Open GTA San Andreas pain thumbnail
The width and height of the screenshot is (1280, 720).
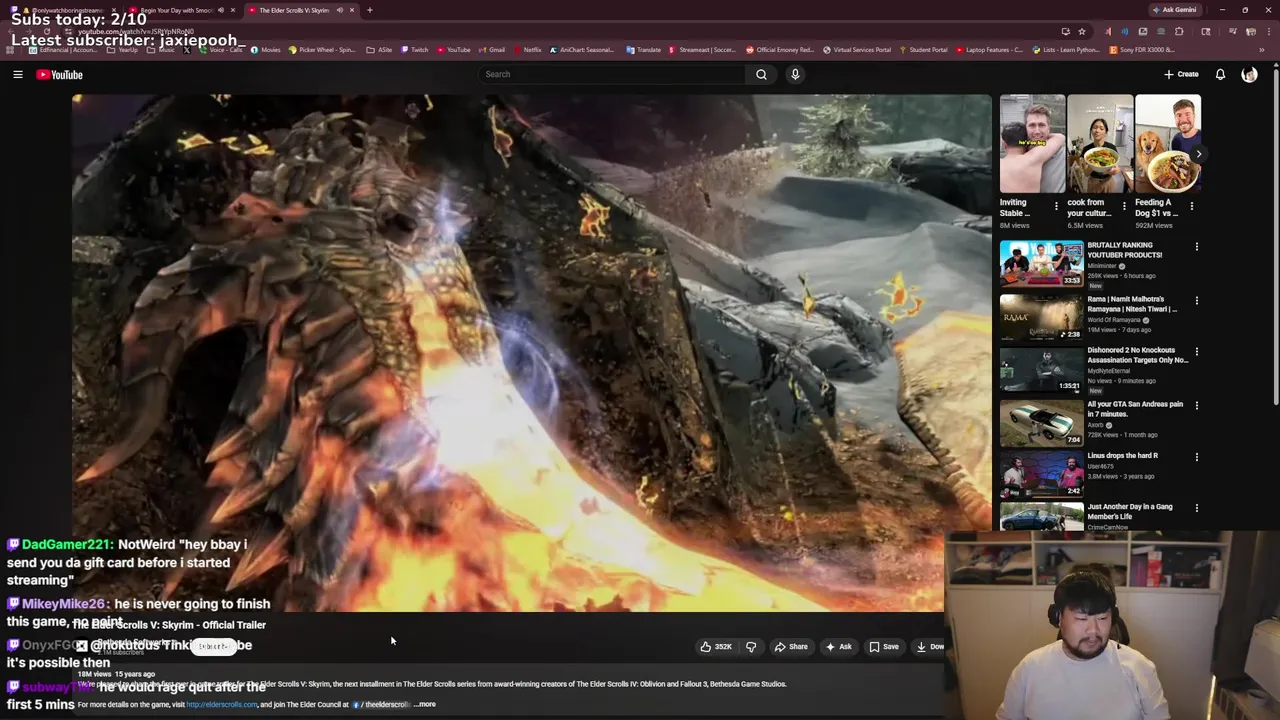click(x=1041, y=423)
